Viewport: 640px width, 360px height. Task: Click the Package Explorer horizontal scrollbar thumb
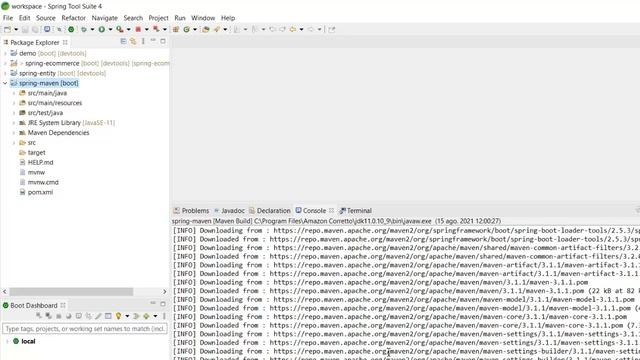click(71, 291)
